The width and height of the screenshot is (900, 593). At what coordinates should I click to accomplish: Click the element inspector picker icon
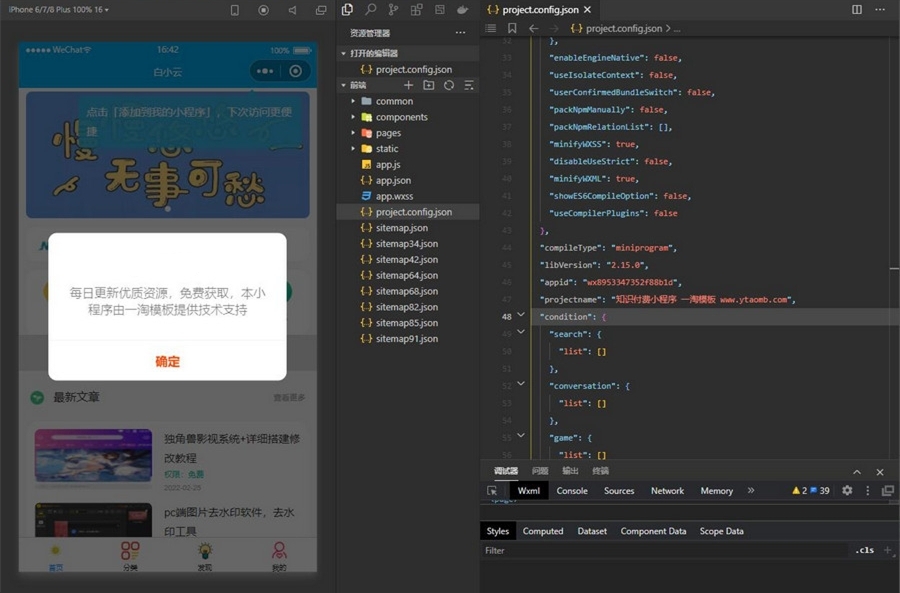(x=492, y=491)
